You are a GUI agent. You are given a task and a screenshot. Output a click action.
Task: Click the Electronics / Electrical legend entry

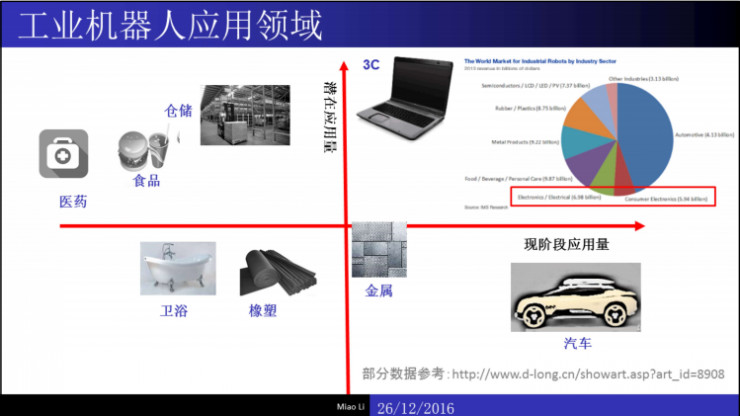(559, 197)
